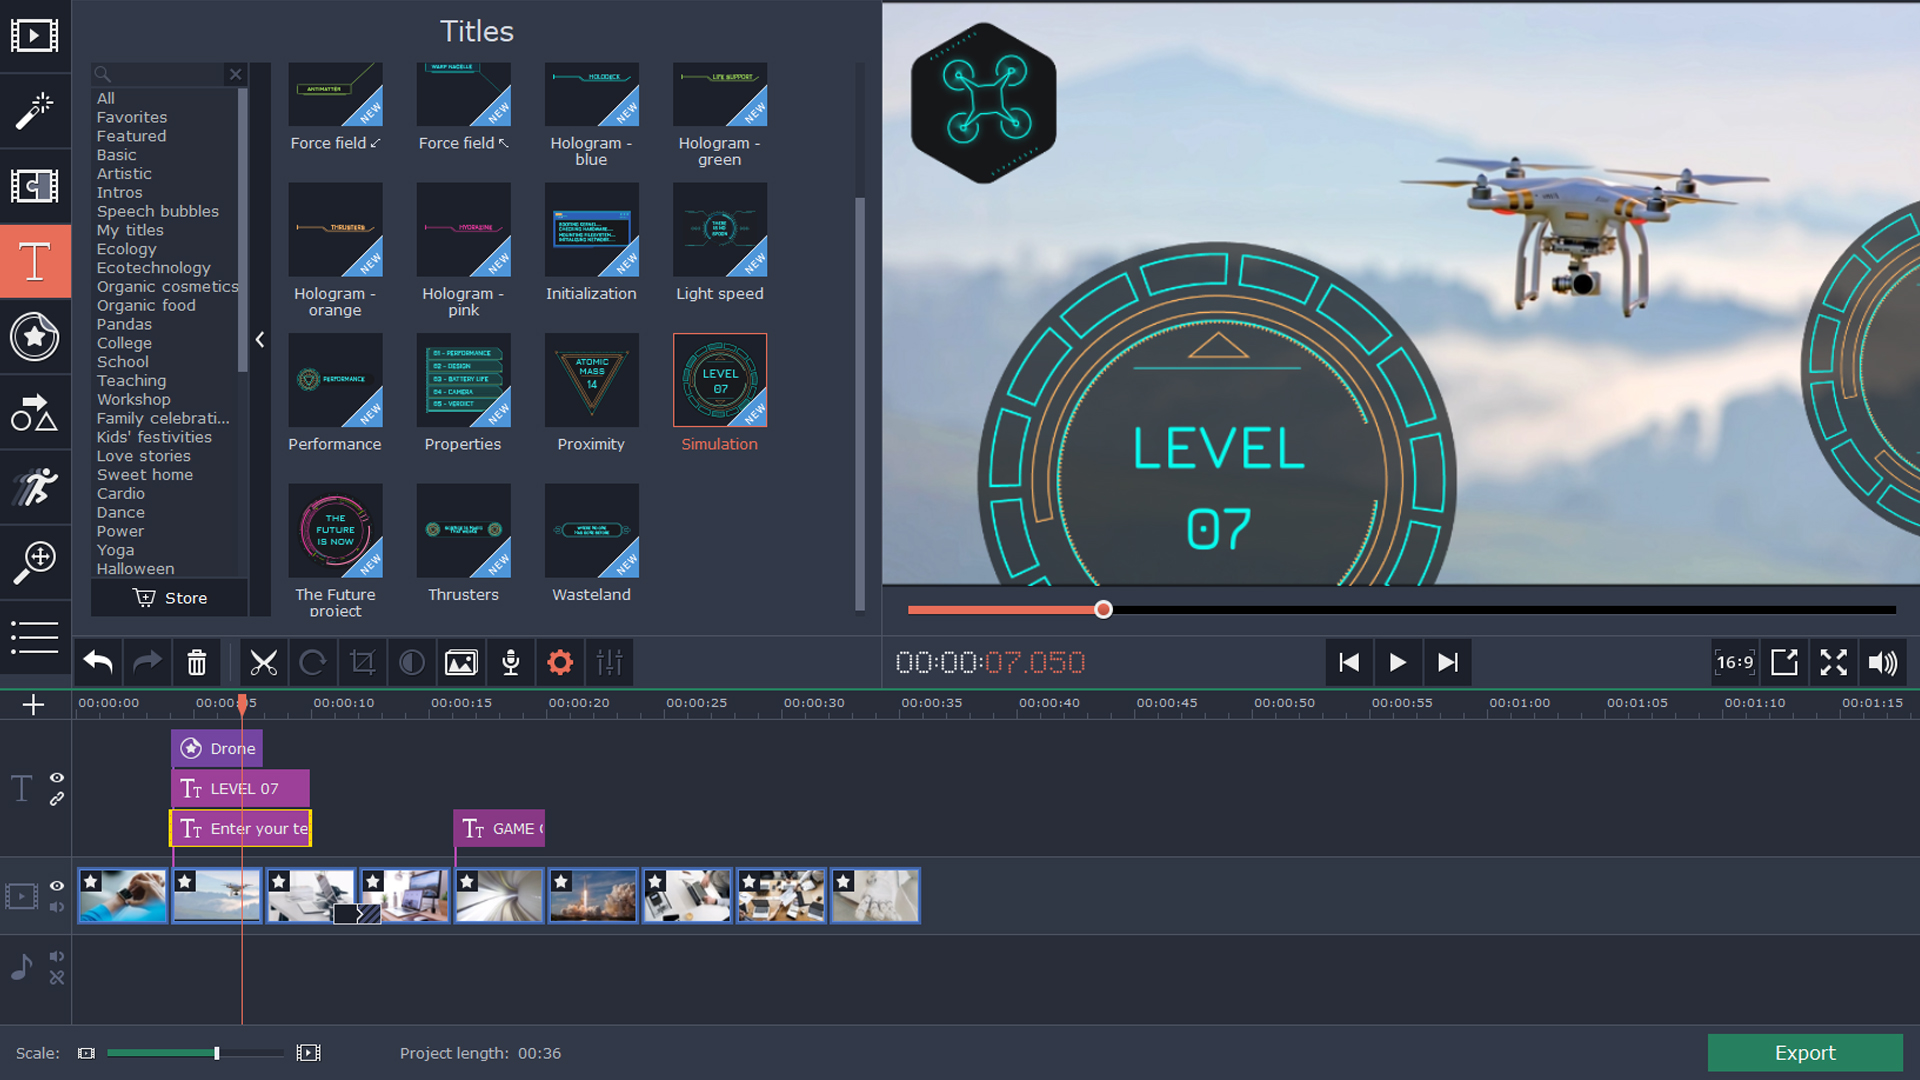Click the Rotate clip icon

[313, 662]
